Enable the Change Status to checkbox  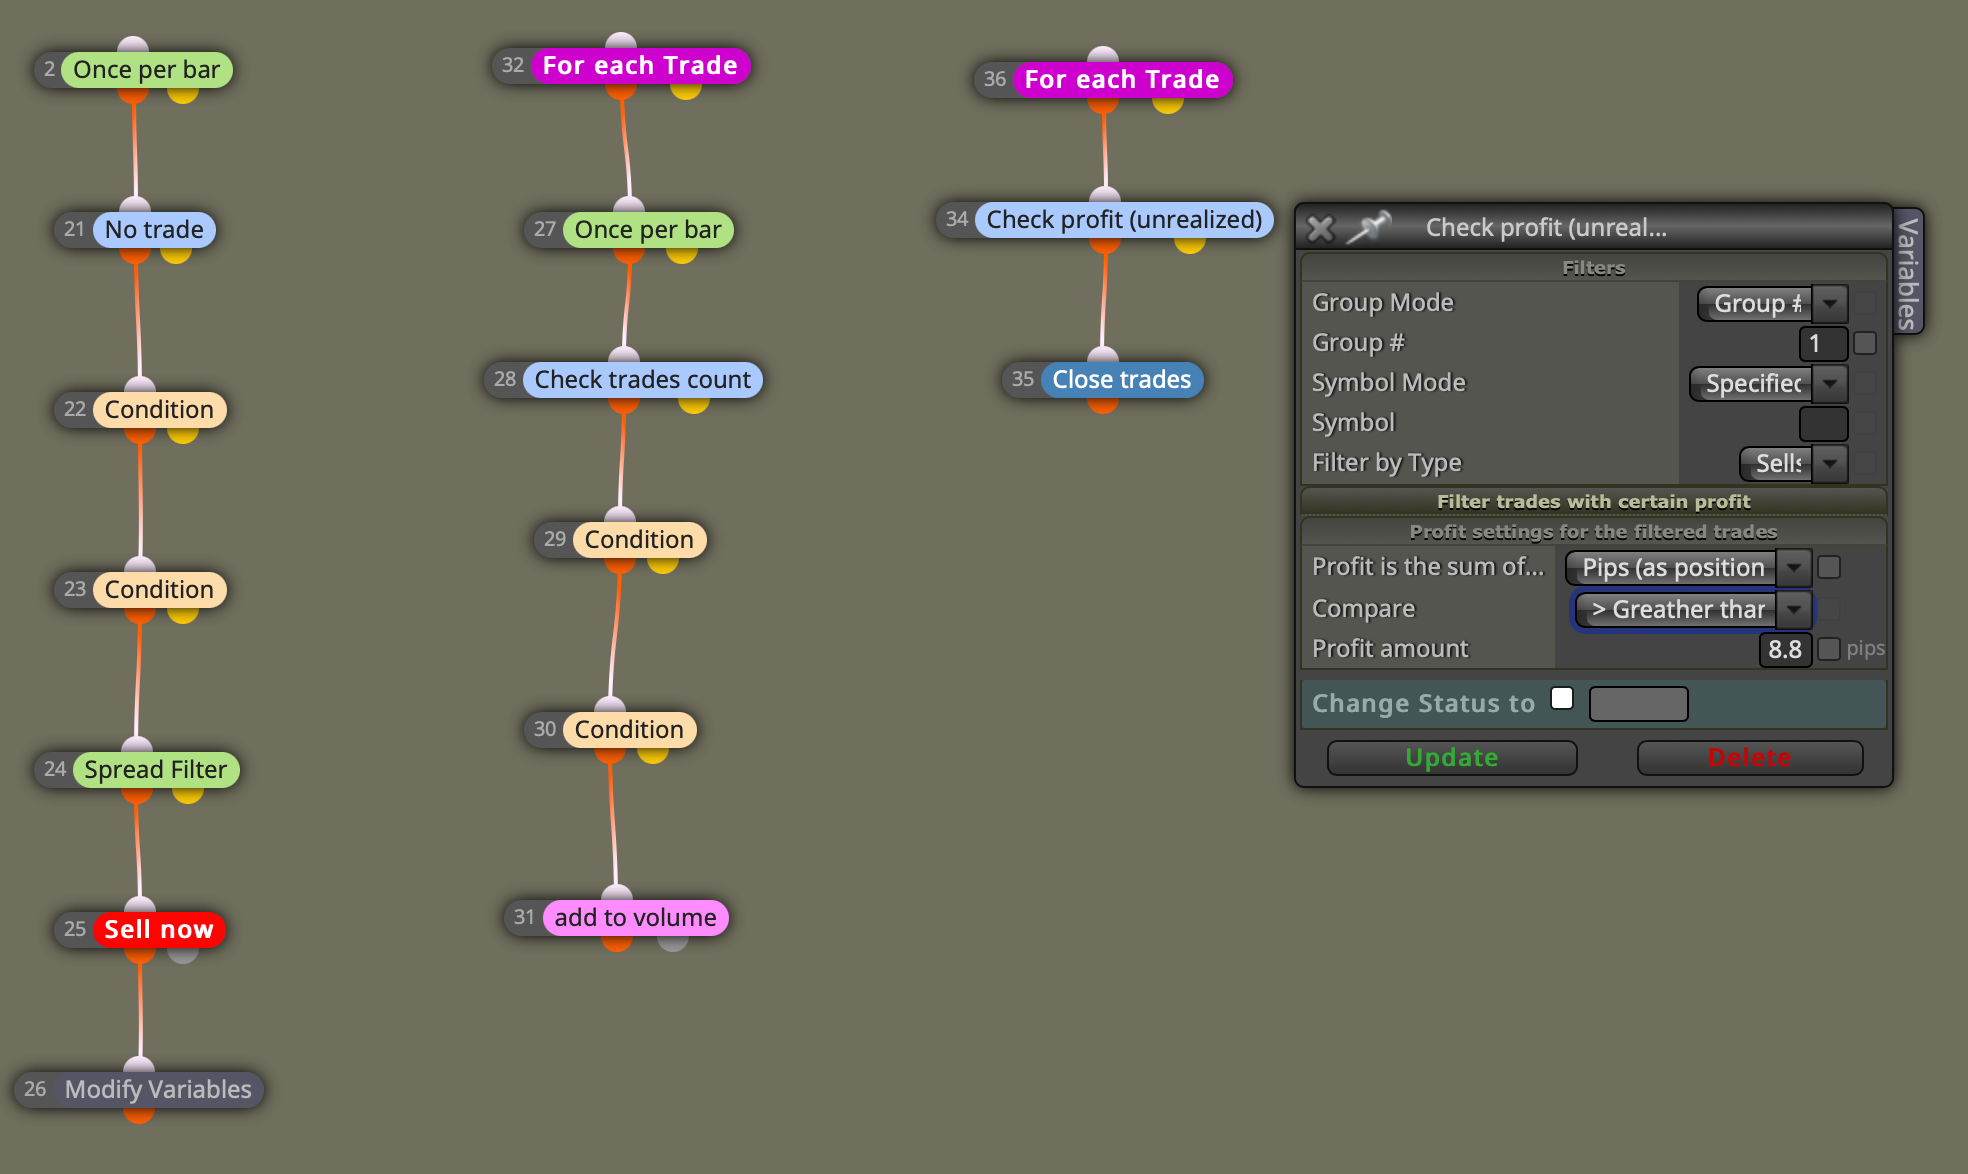point(1562,698)
